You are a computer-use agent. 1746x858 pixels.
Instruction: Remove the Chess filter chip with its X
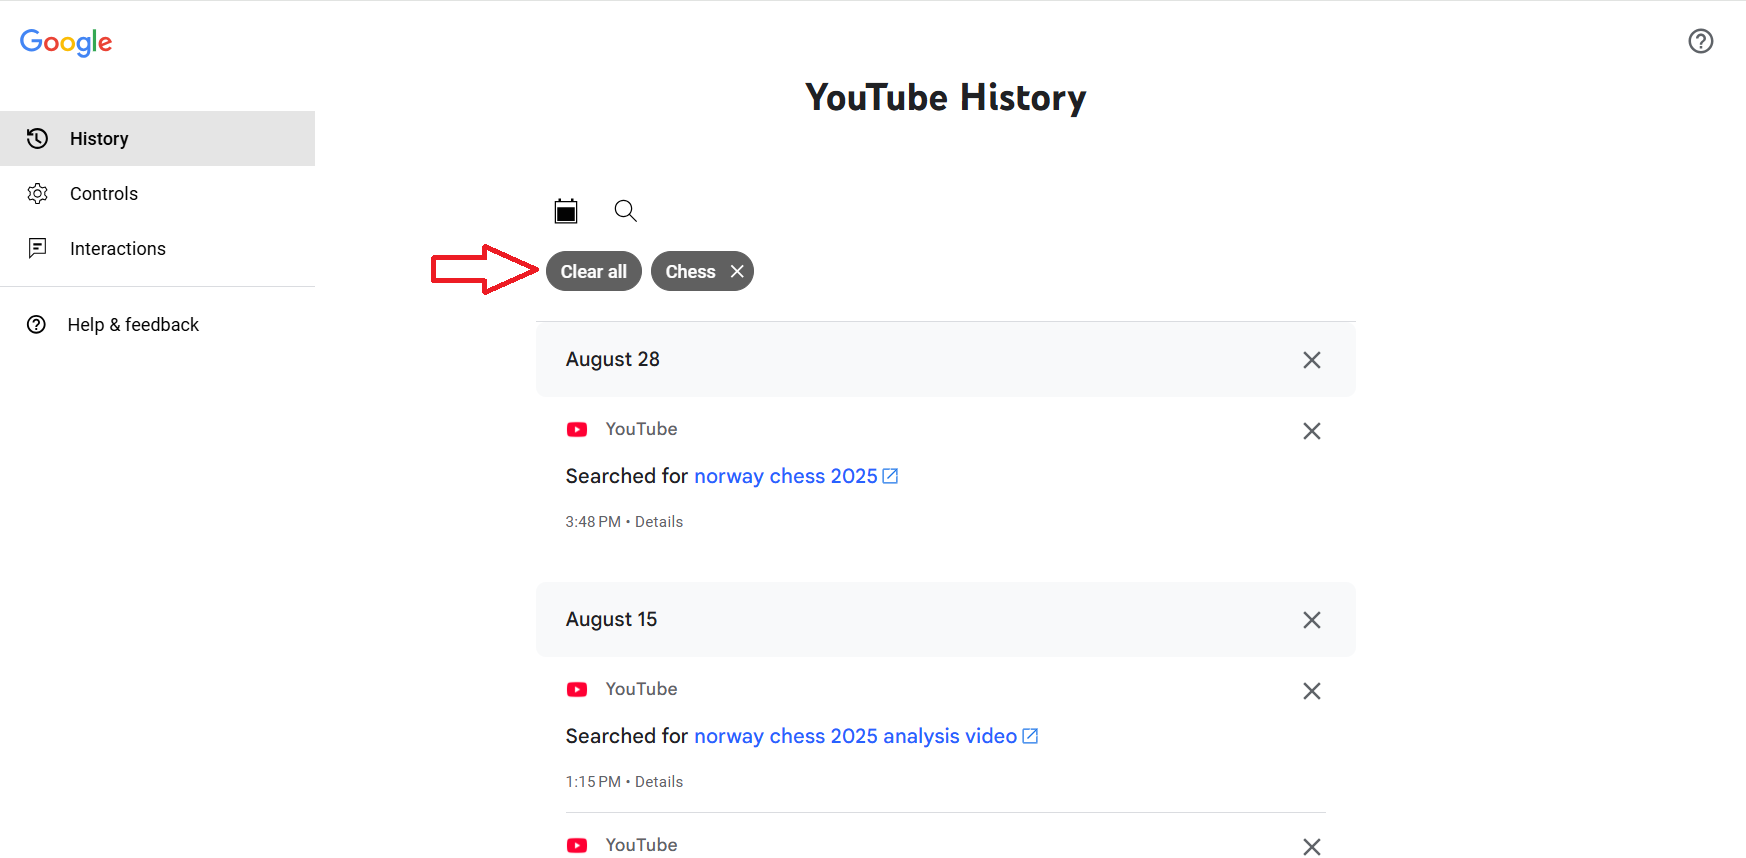point(737,271)
